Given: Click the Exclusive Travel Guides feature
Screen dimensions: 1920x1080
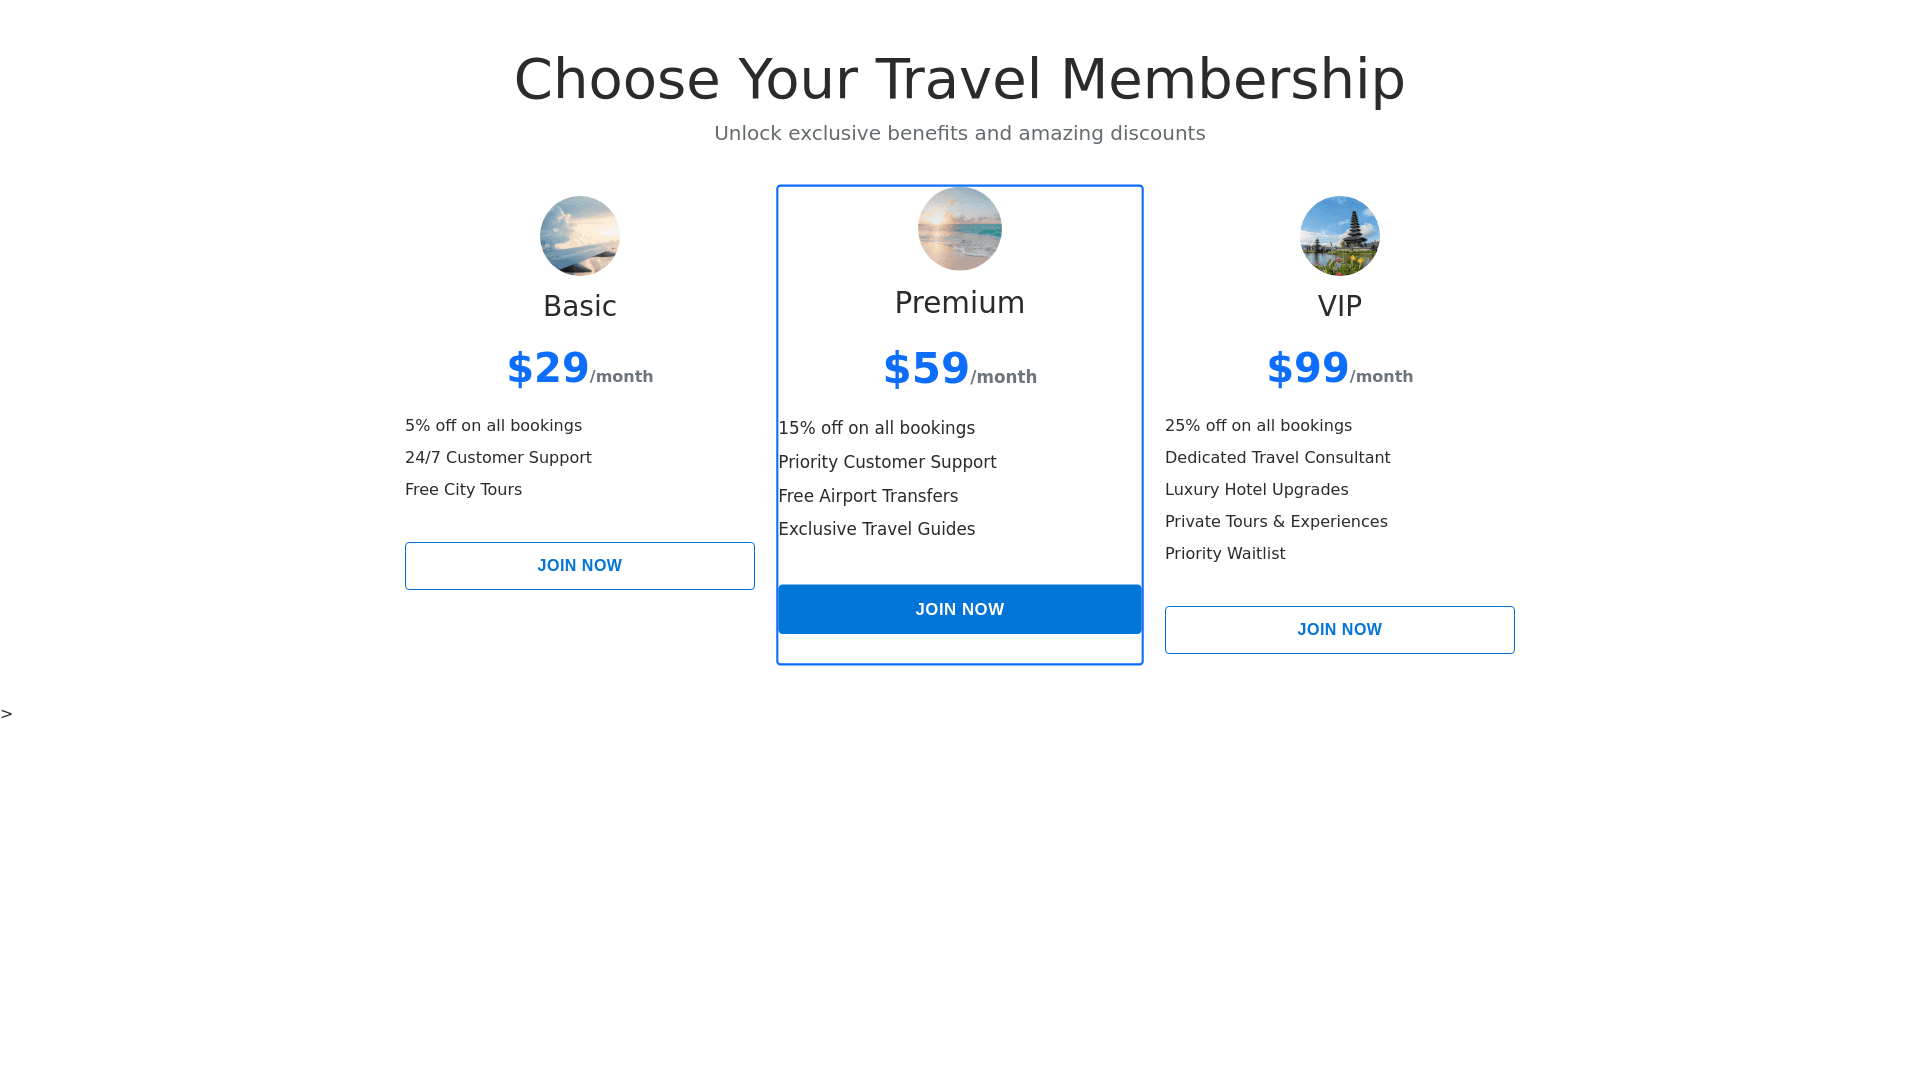Looking at the screenshot, I should (876, 529).
